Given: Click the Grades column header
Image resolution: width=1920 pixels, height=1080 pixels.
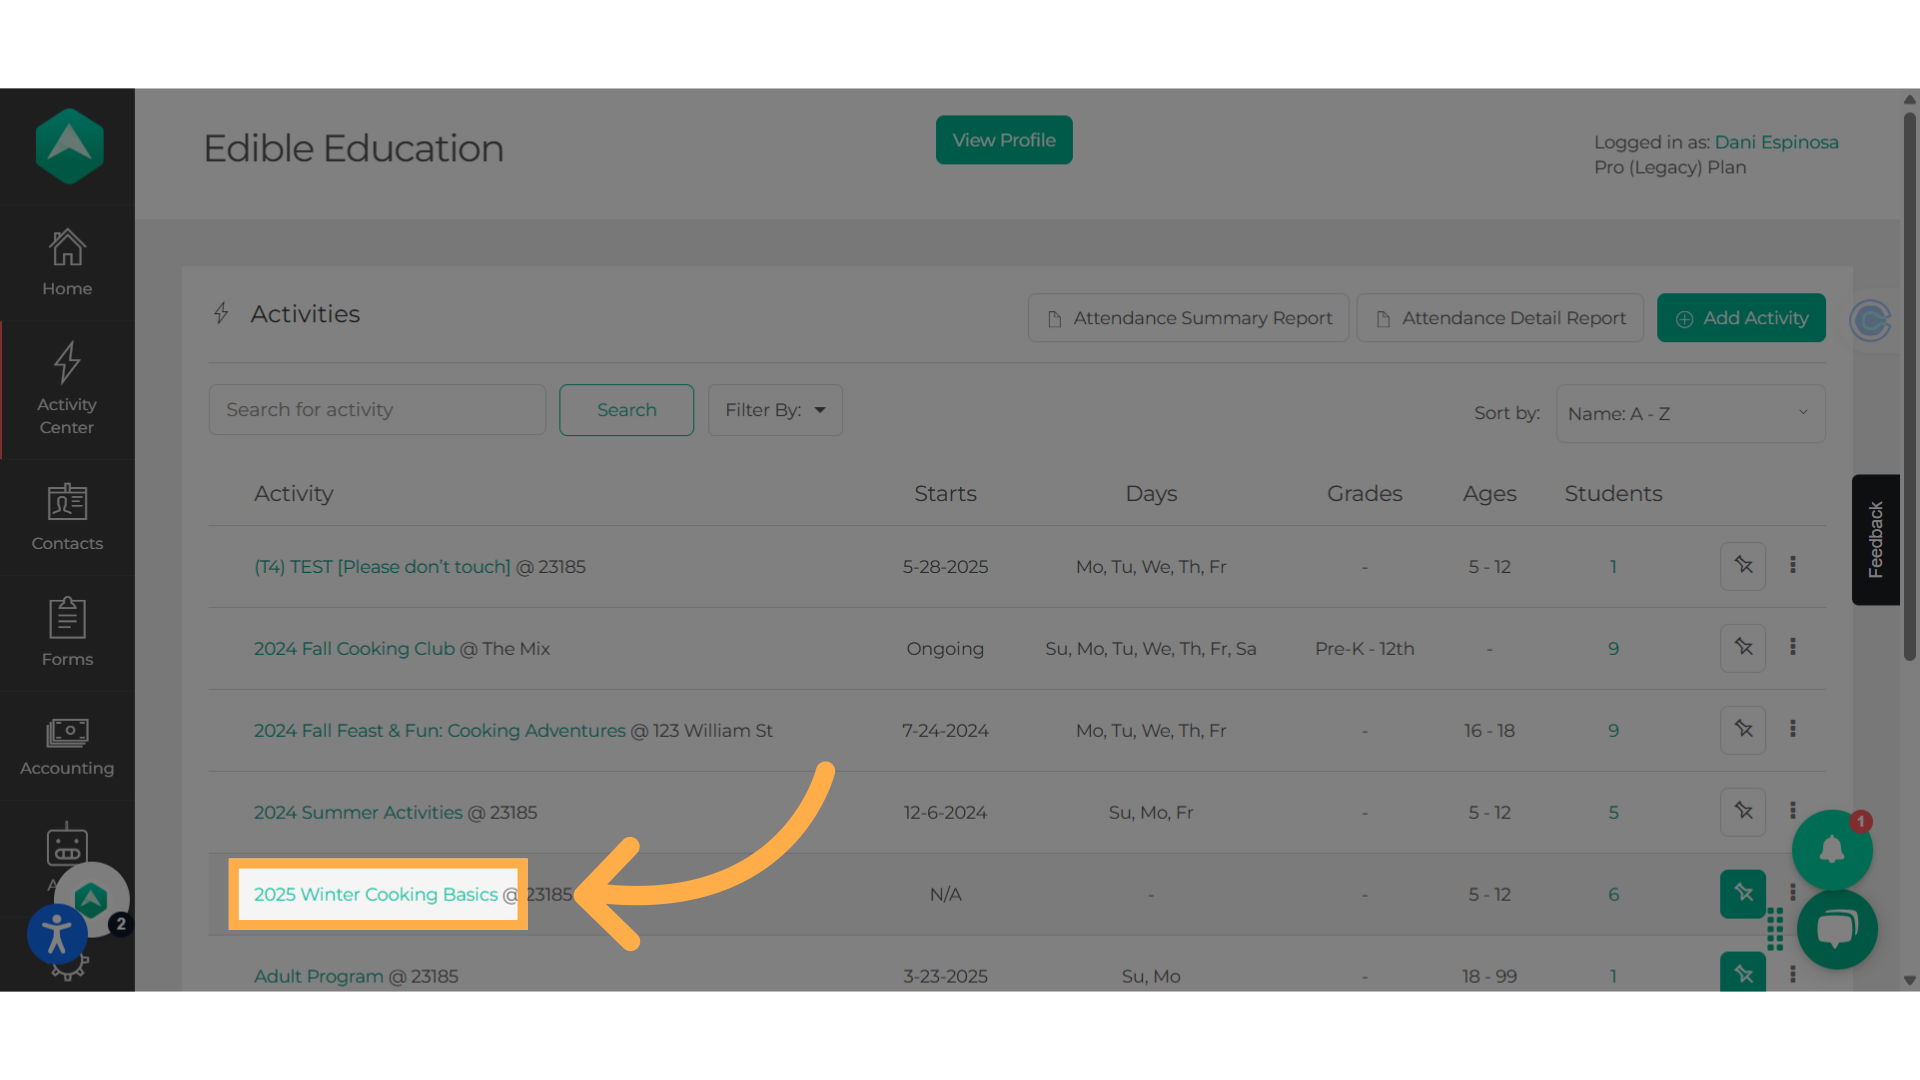Looking at the screenshot, I should coord(1364,494).
